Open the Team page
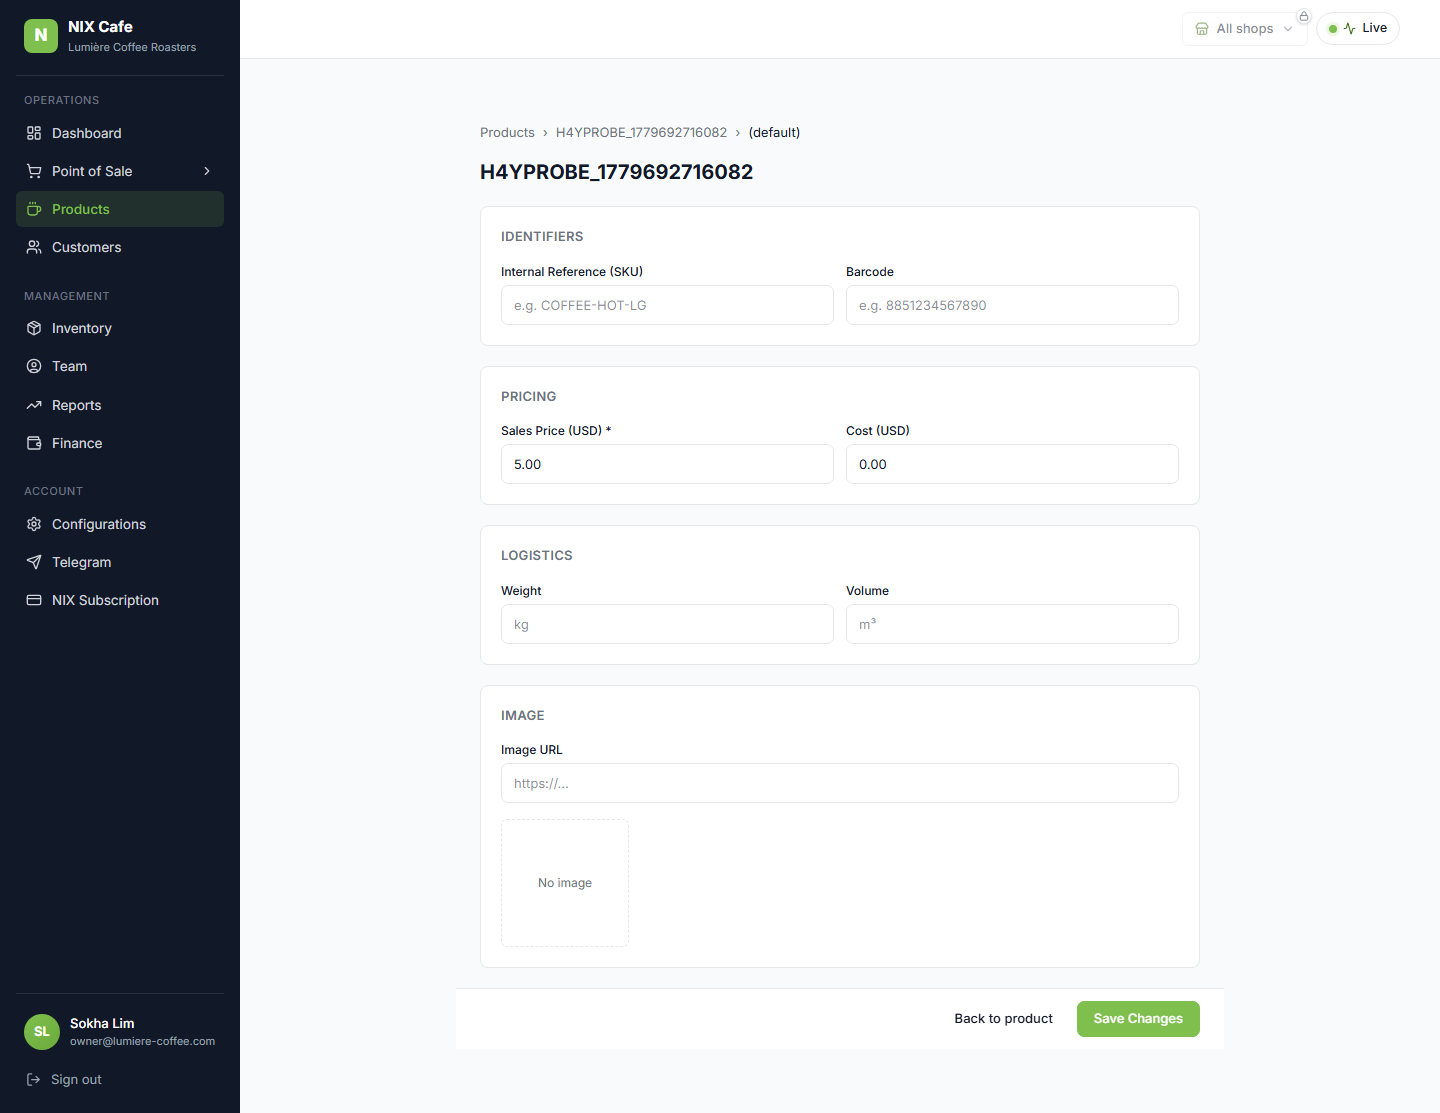The image size is (1440, 1113). click(x=120, y=366)
